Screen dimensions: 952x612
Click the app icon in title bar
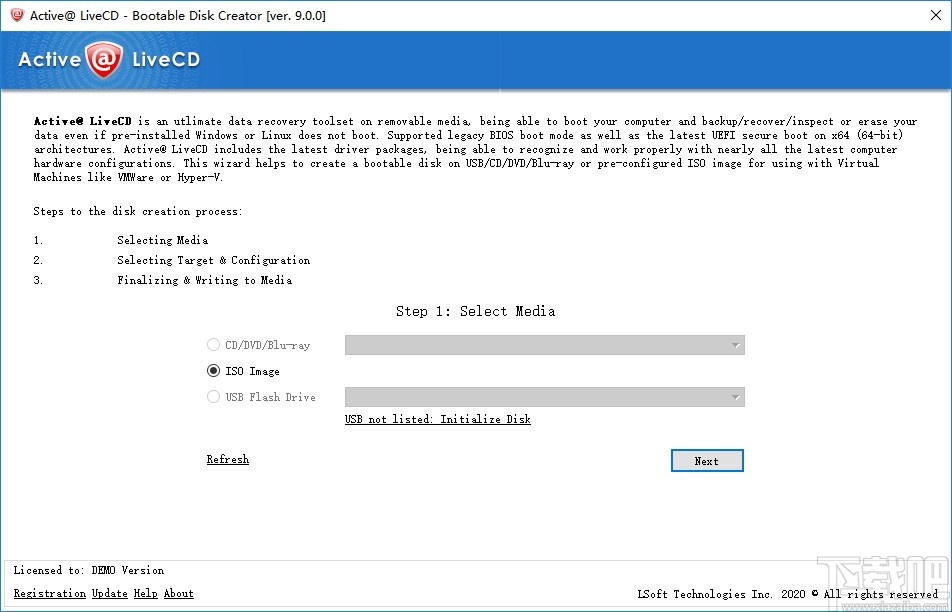coord(17,15)
